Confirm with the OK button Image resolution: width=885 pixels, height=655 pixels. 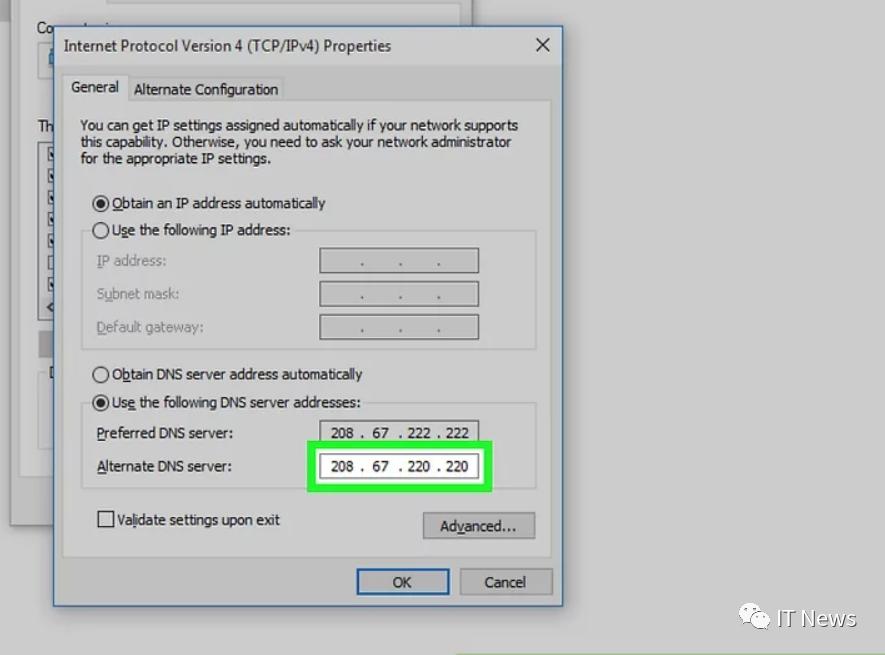click(x=403, y=582)
